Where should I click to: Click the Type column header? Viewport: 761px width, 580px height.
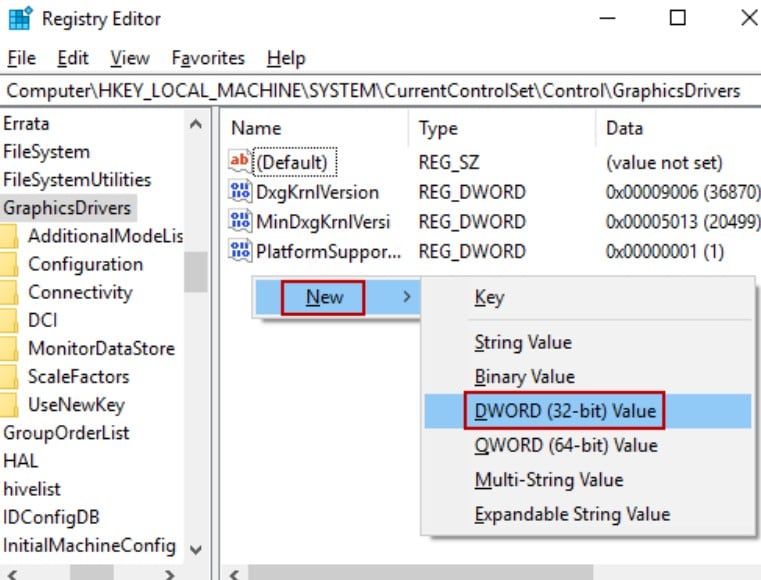(x=438, y=129)
